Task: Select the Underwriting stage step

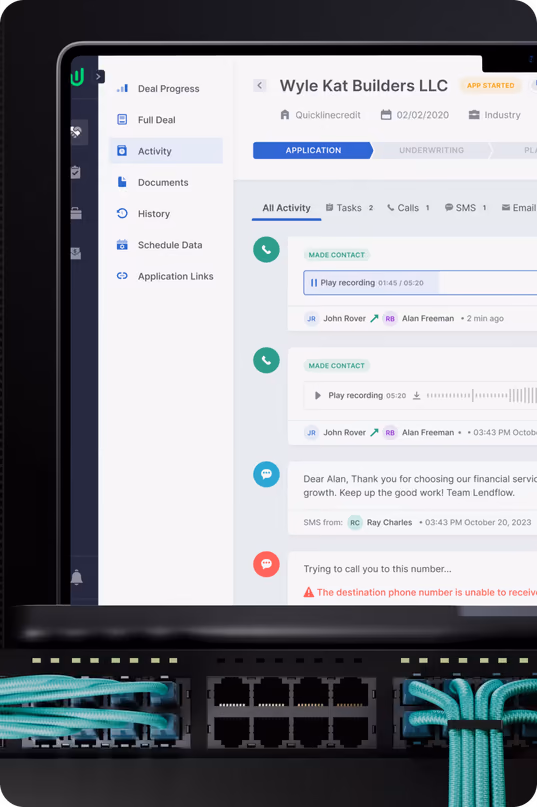Action: tap(431, 150)
